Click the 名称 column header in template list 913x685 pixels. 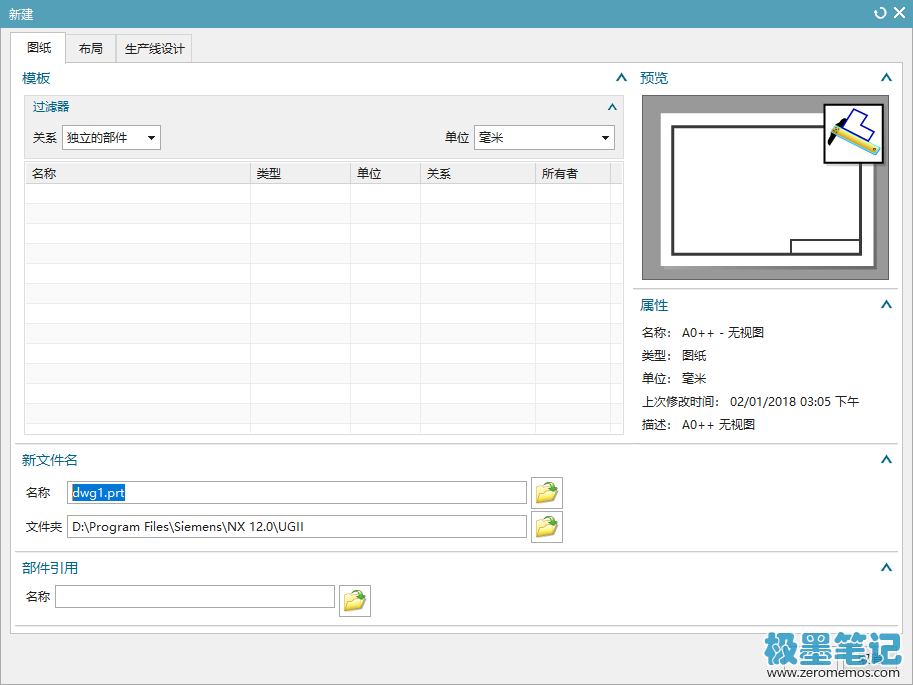pyautogui.click(x=138, y=173)
